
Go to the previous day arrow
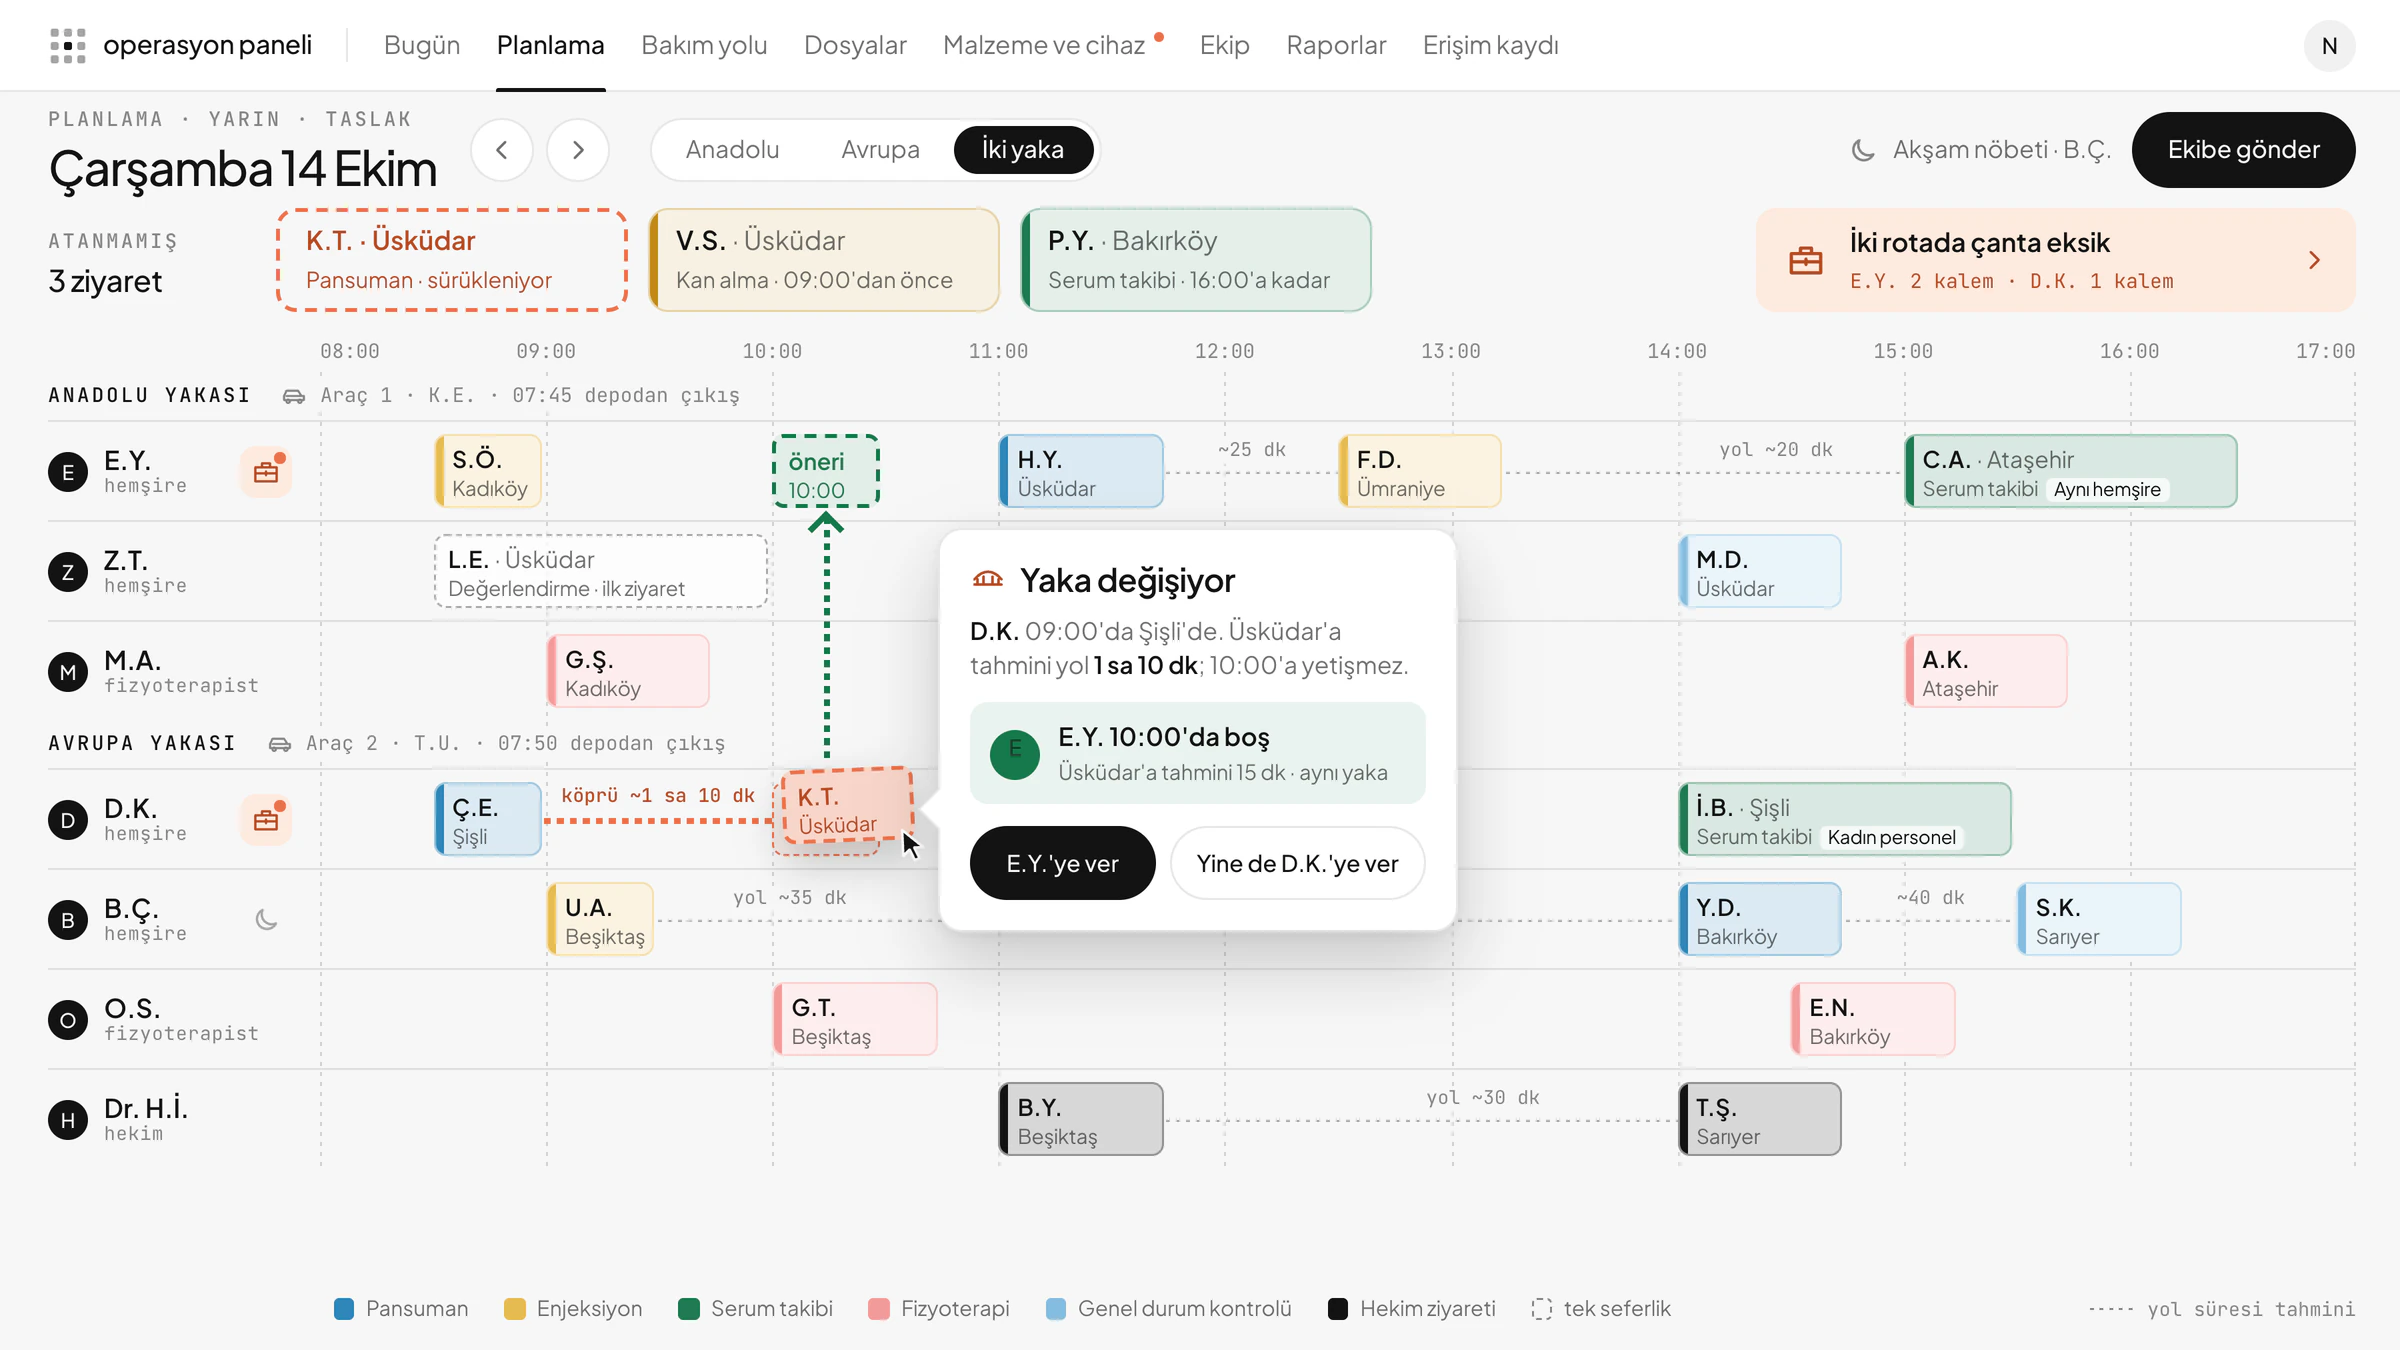(502, 150)
